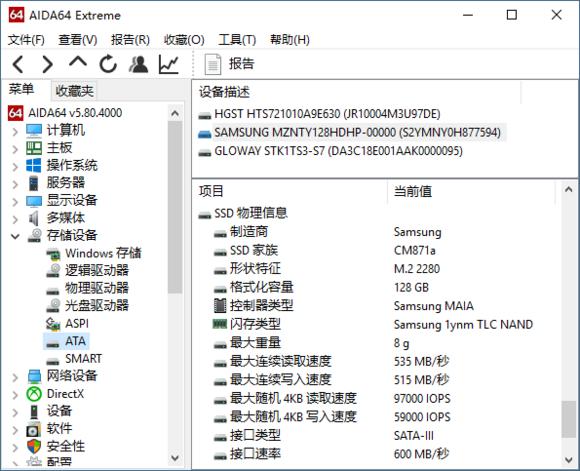Viewport: 580px width, 471px height.
Task: Expand the 网络设备 tree node
Action: point(15,377)
